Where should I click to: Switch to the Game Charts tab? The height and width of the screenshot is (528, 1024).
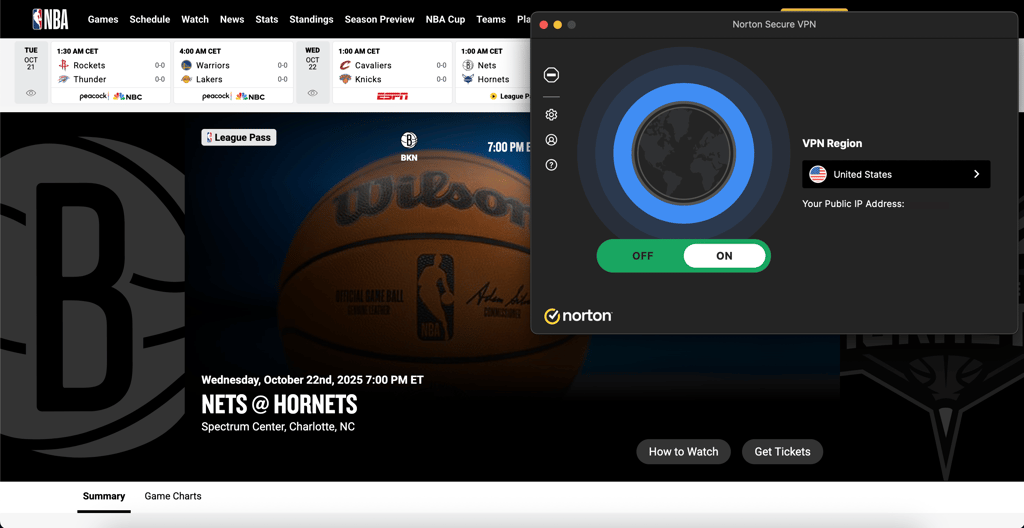(x=173, y=497)
